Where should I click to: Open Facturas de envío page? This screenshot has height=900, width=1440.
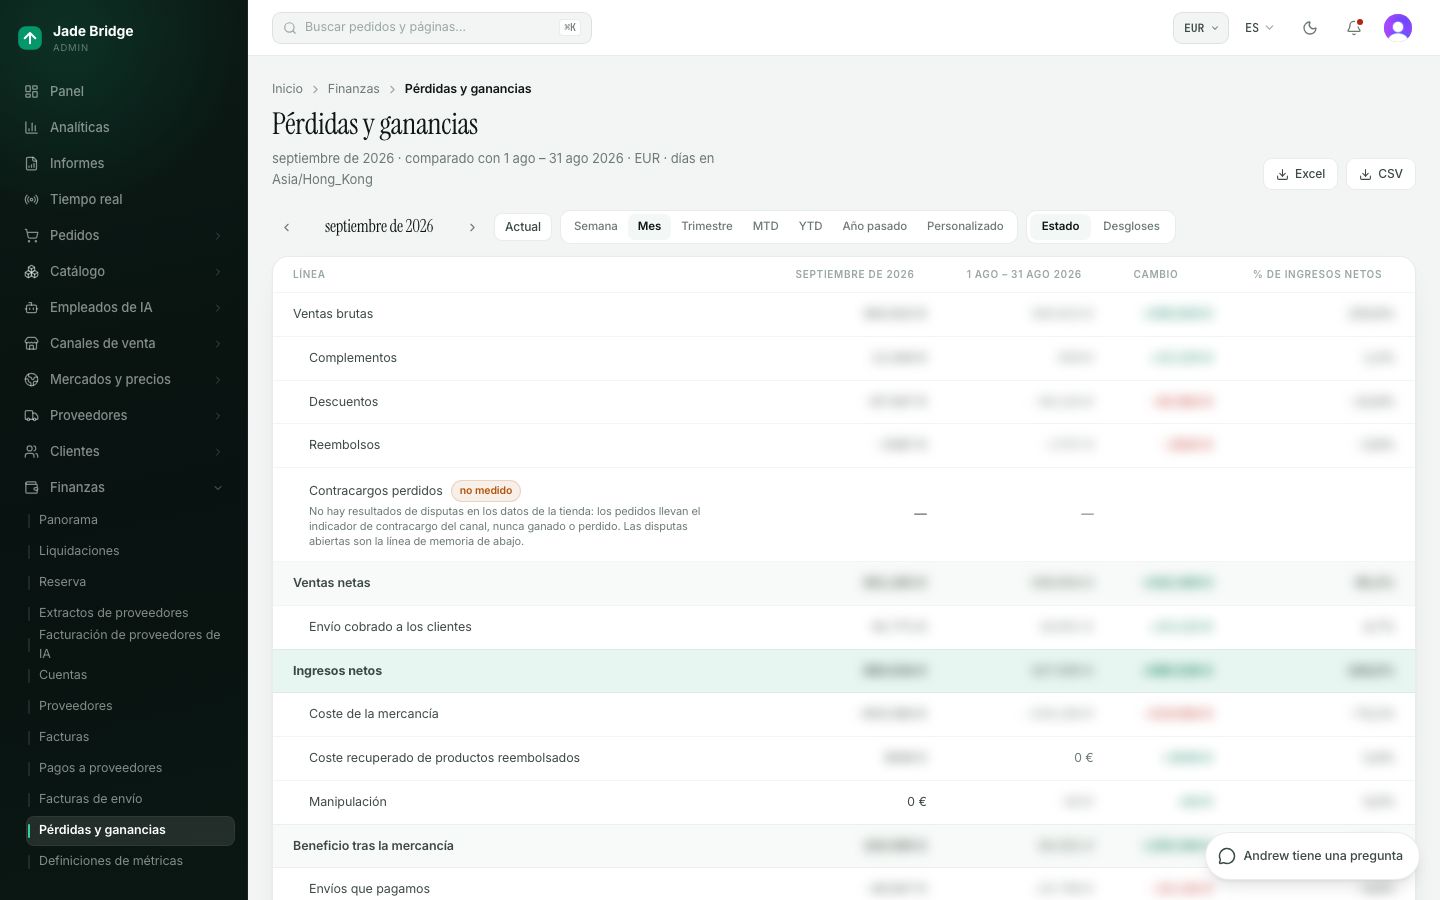130,799
